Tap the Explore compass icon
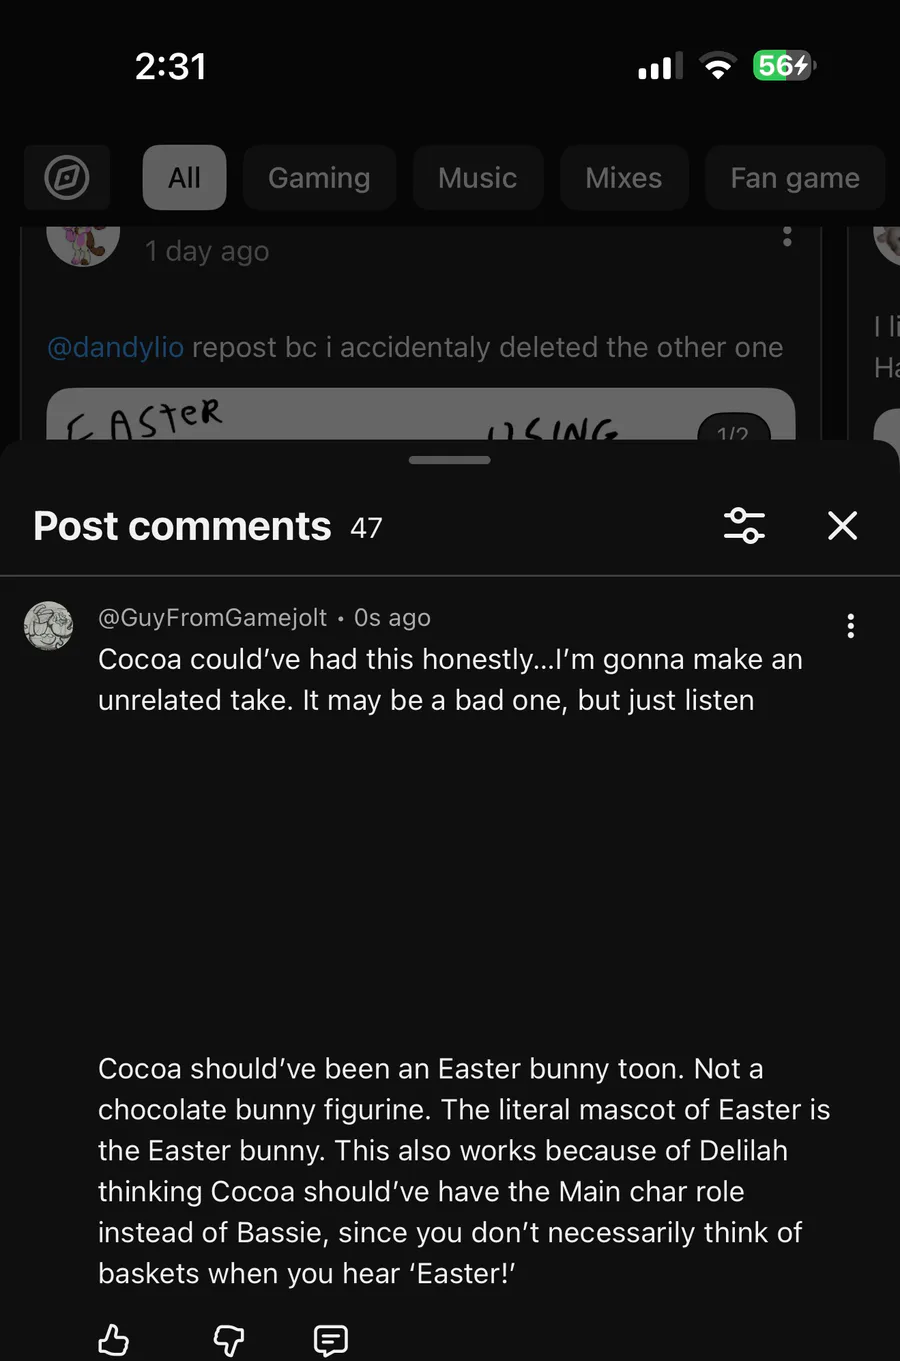Viewport: 900px width, 1361px height. click(67, 178)
